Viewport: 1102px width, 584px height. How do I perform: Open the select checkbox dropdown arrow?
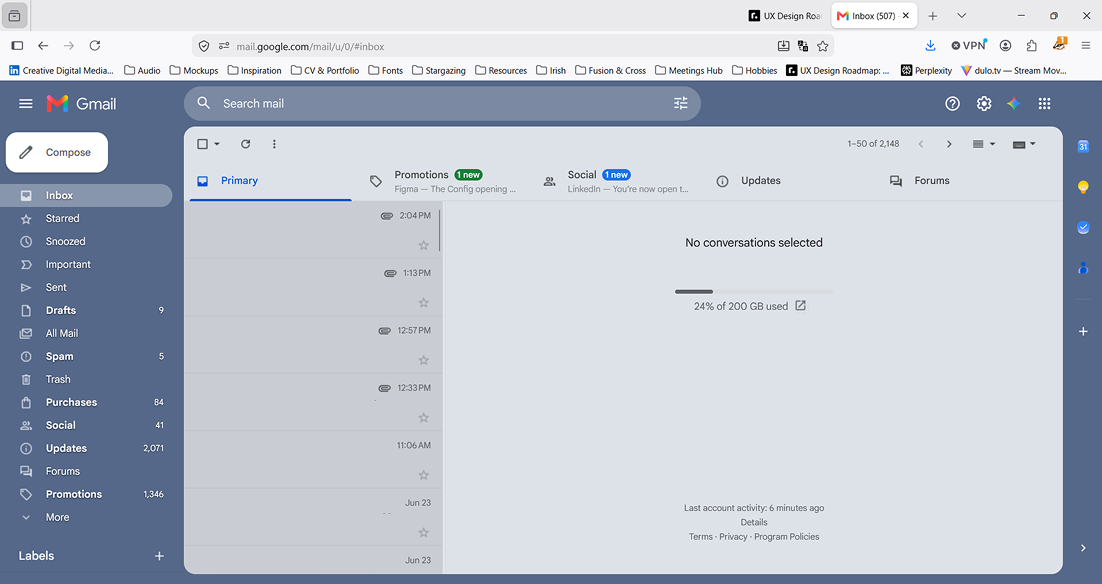point(217,144)
